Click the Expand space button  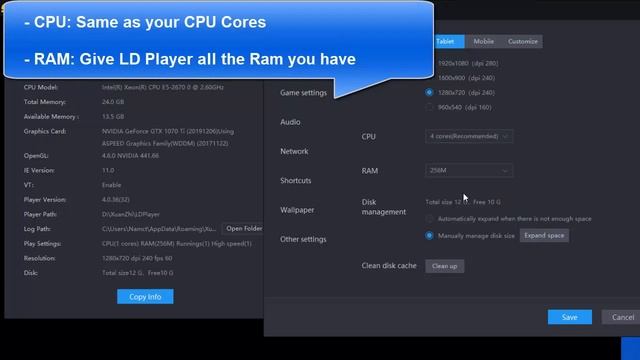tap(544, 236)
